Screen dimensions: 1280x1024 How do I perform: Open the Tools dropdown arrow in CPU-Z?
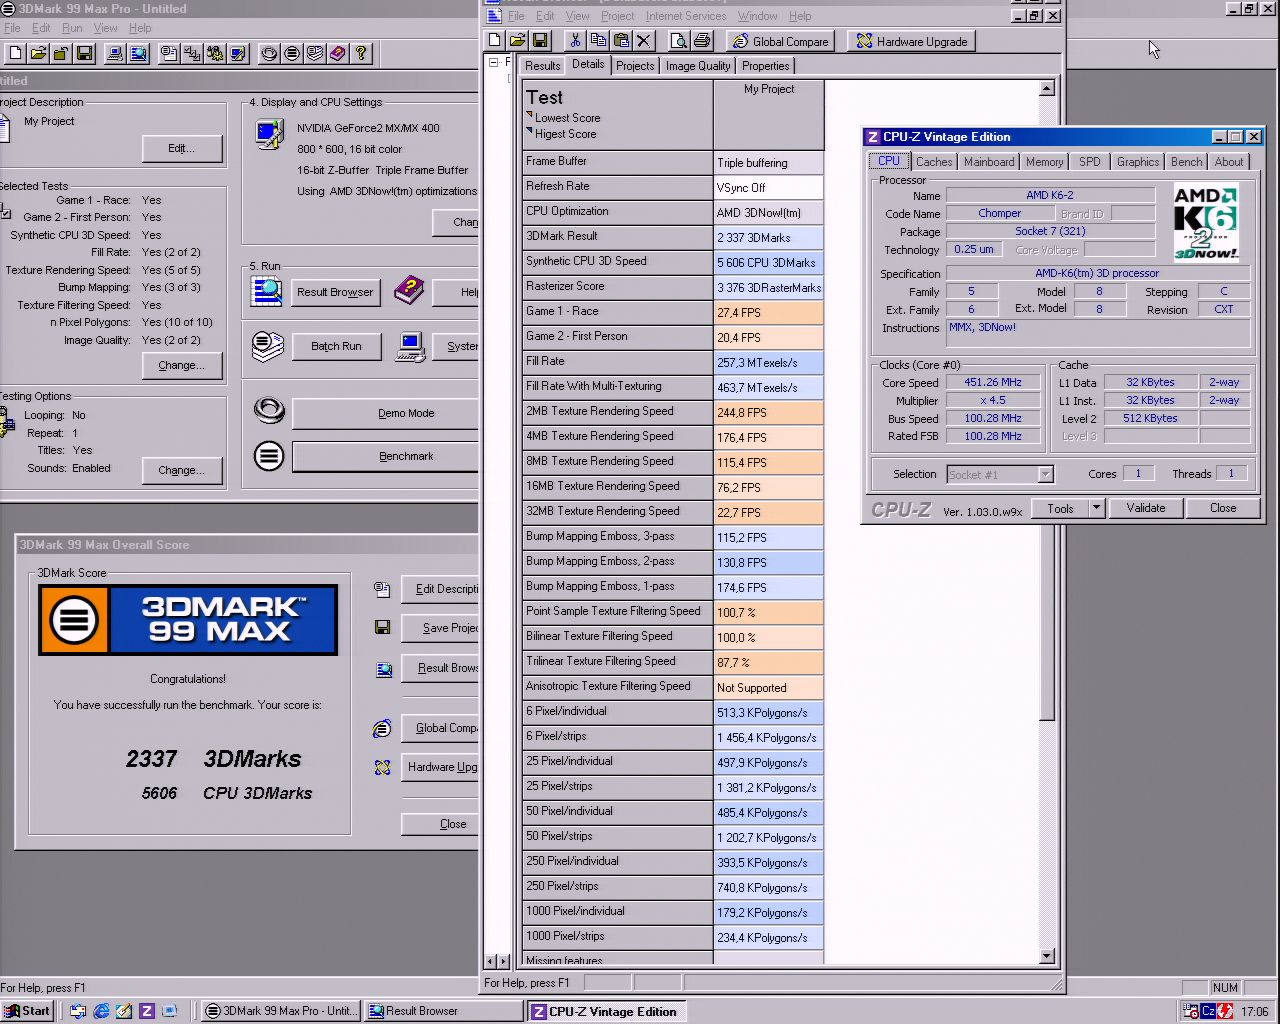point(1096,508)
